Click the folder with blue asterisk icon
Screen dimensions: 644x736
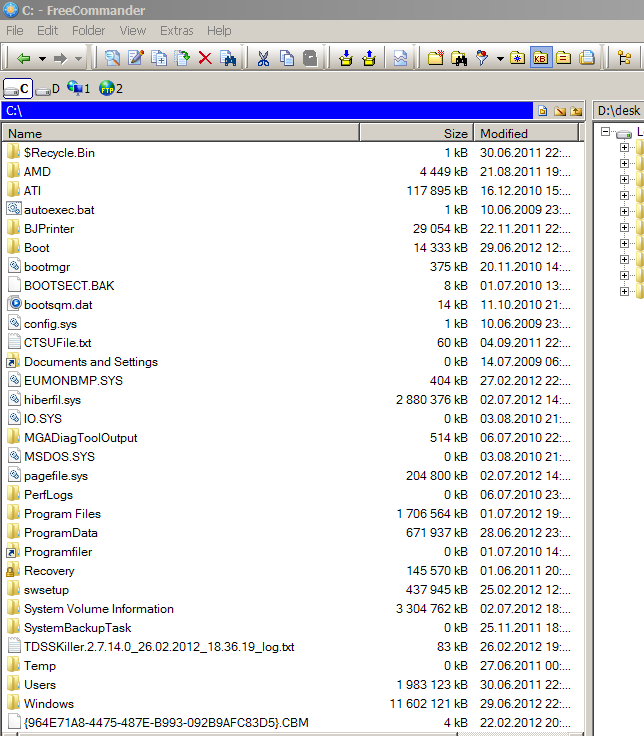tap(517, 58)
